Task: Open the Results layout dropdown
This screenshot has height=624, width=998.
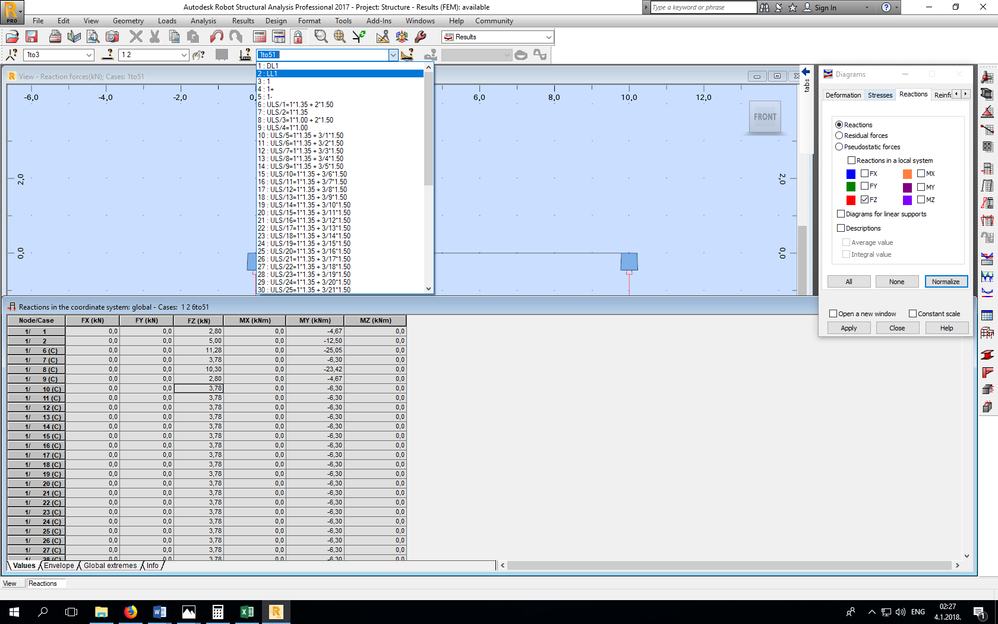Action: tap(548, 37)
